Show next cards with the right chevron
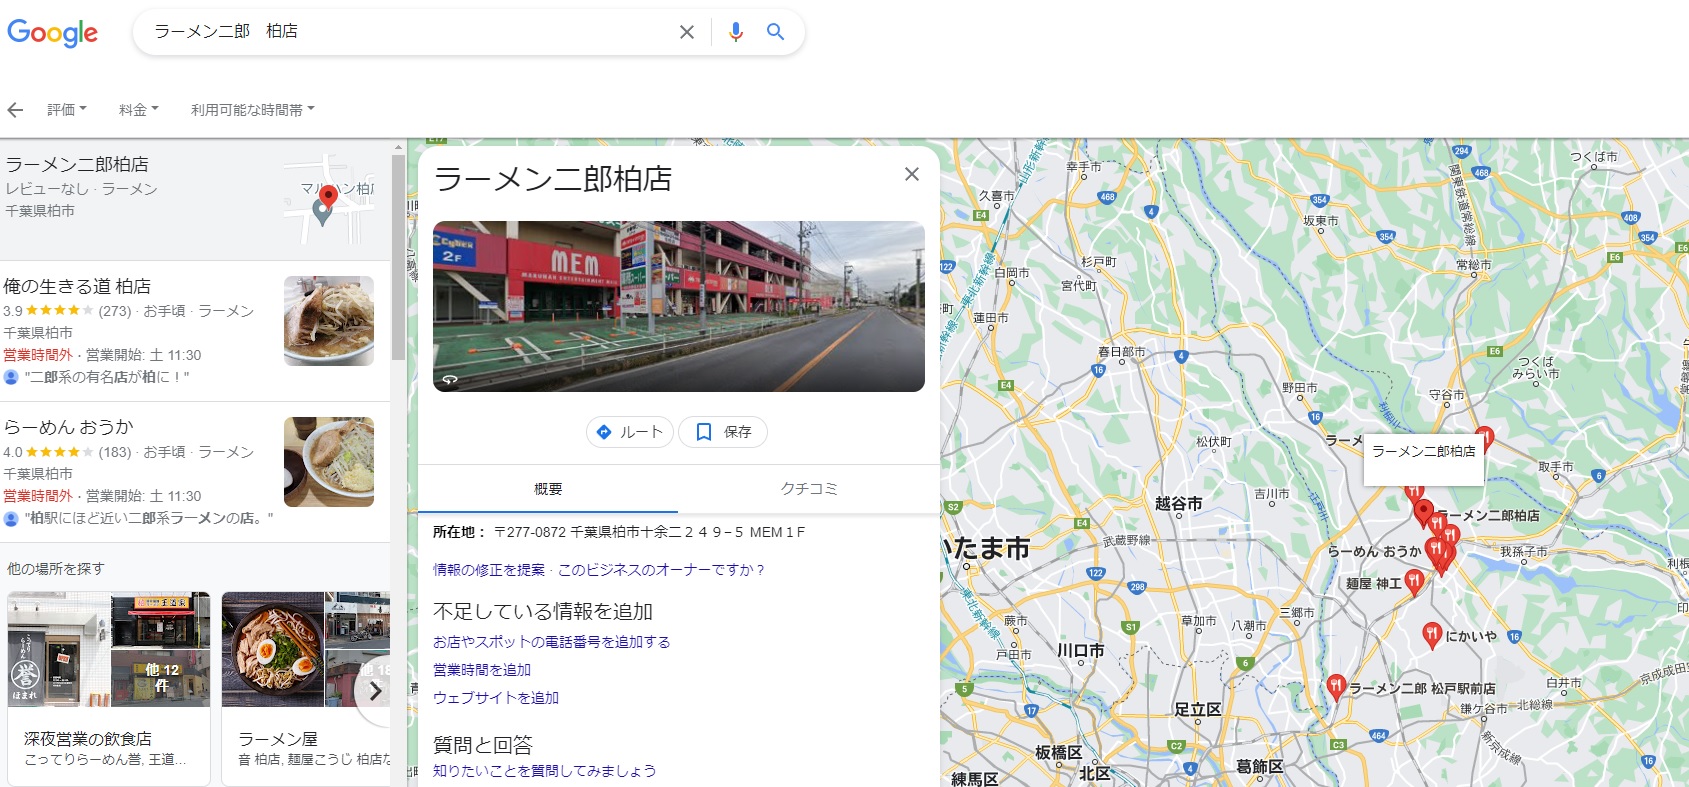This screenshot has height=787, width=1689. click(x=375, y=691)
